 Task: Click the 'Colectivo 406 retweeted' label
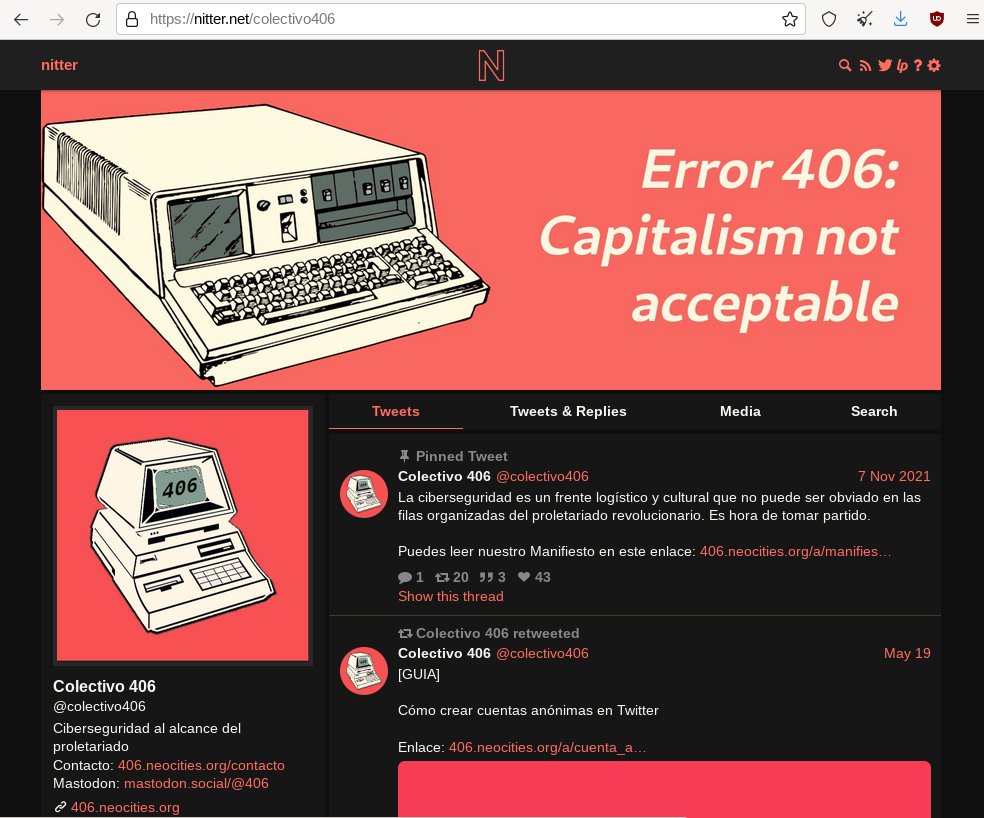(498, 633)
